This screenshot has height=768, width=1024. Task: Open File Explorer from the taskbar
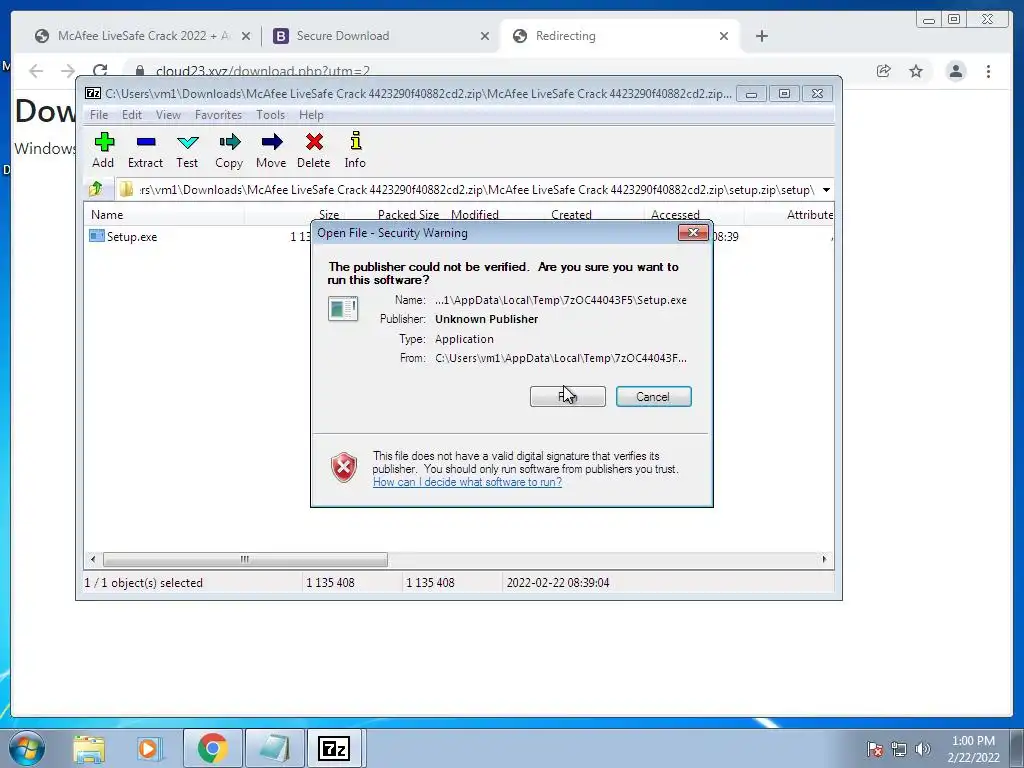[x=89, y=749]
